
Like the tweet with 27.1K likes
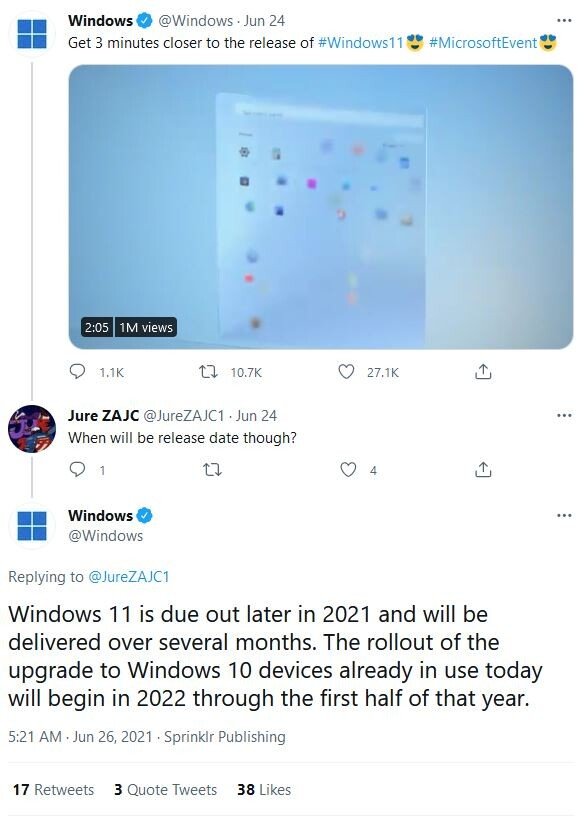pyautogui.click(x=346, y=372)
